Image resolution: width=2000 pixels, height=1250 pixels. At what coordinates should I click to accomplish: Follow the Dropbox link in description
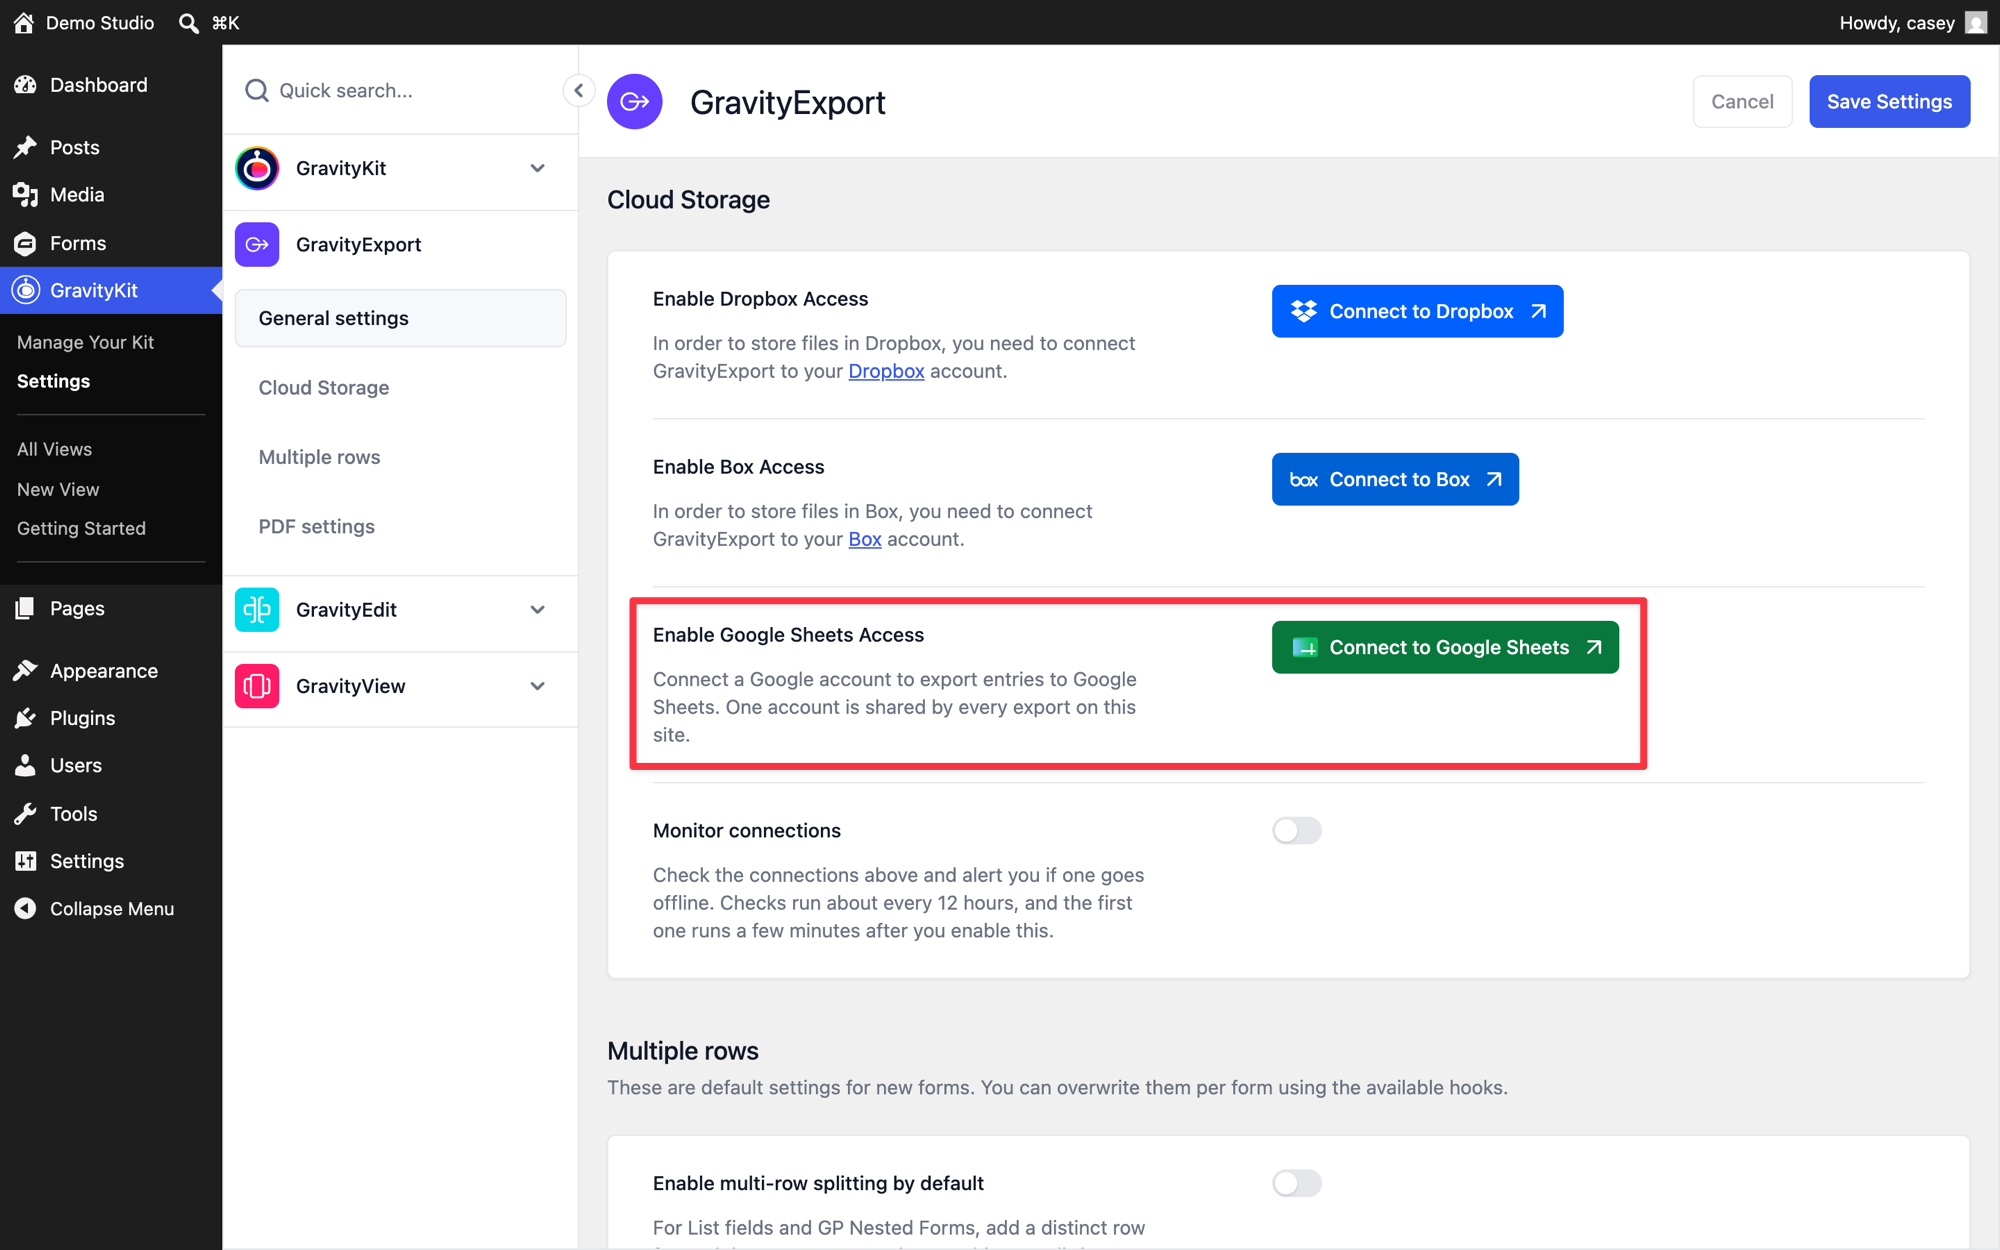click(886, 371)
